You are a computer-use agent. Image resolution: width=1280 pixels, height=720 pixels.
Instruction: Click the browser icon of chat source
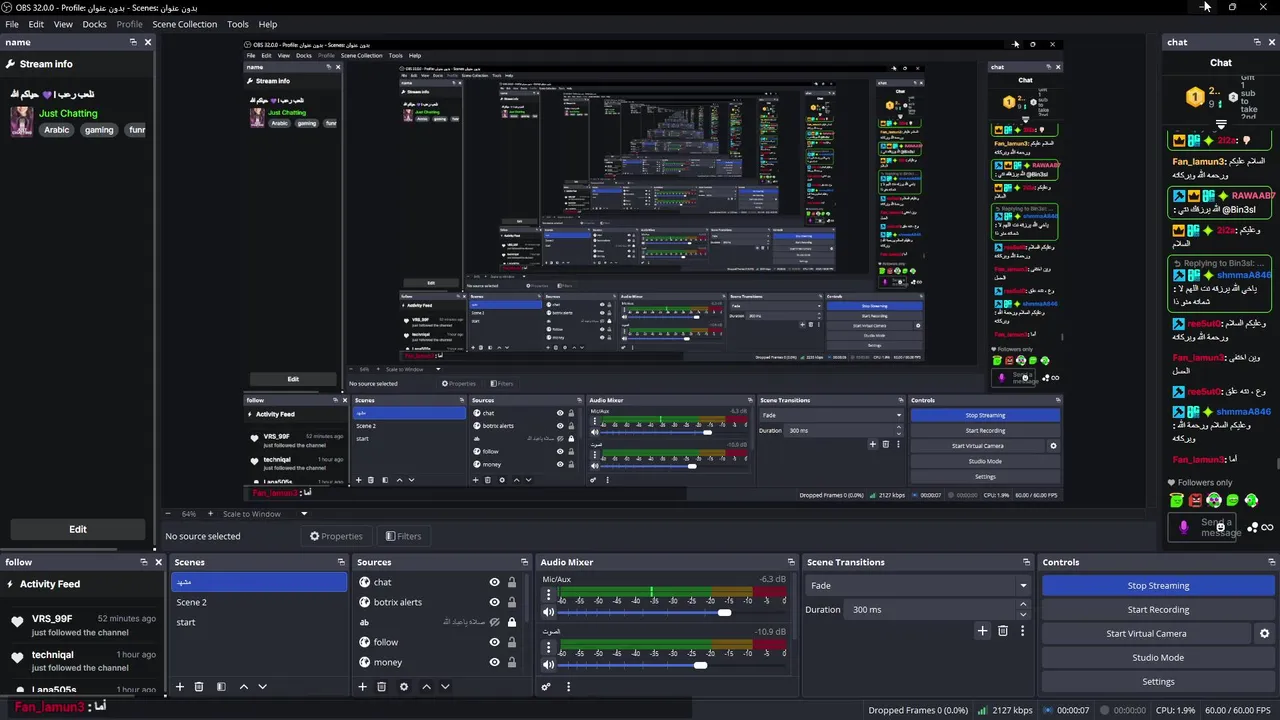365,582
